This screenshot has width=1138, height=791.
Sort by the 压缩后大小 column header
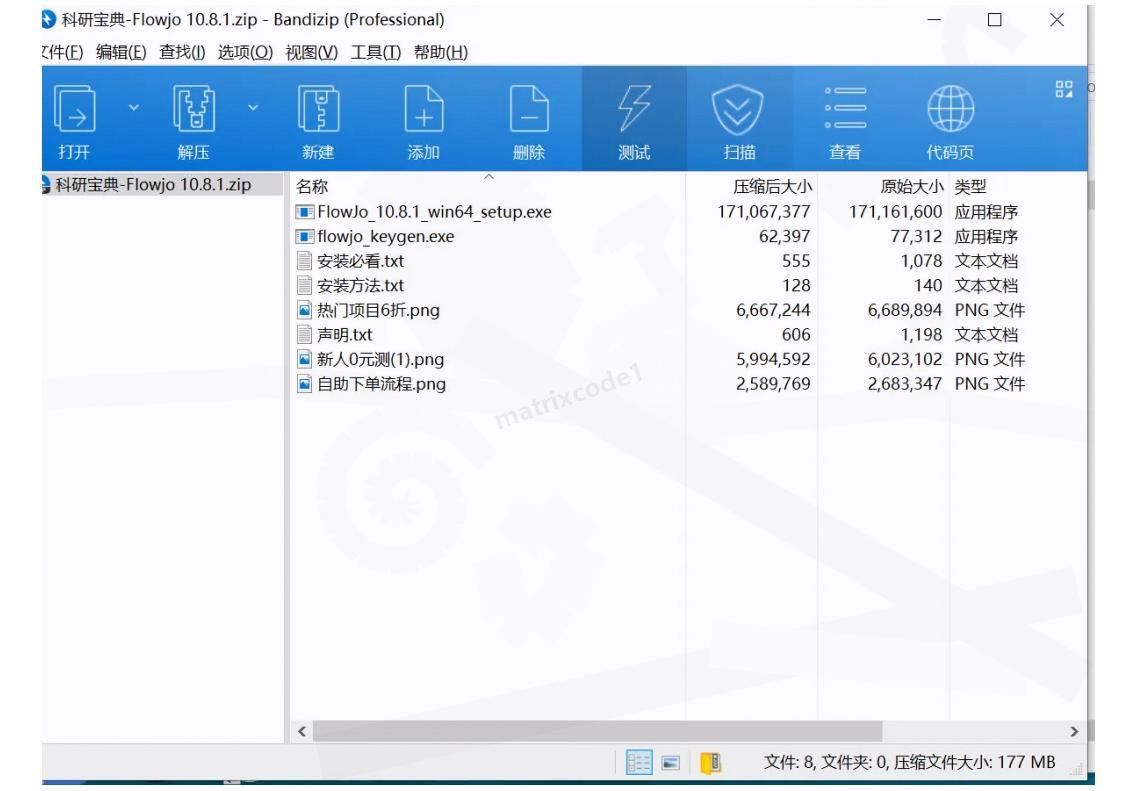coord(771,187)
